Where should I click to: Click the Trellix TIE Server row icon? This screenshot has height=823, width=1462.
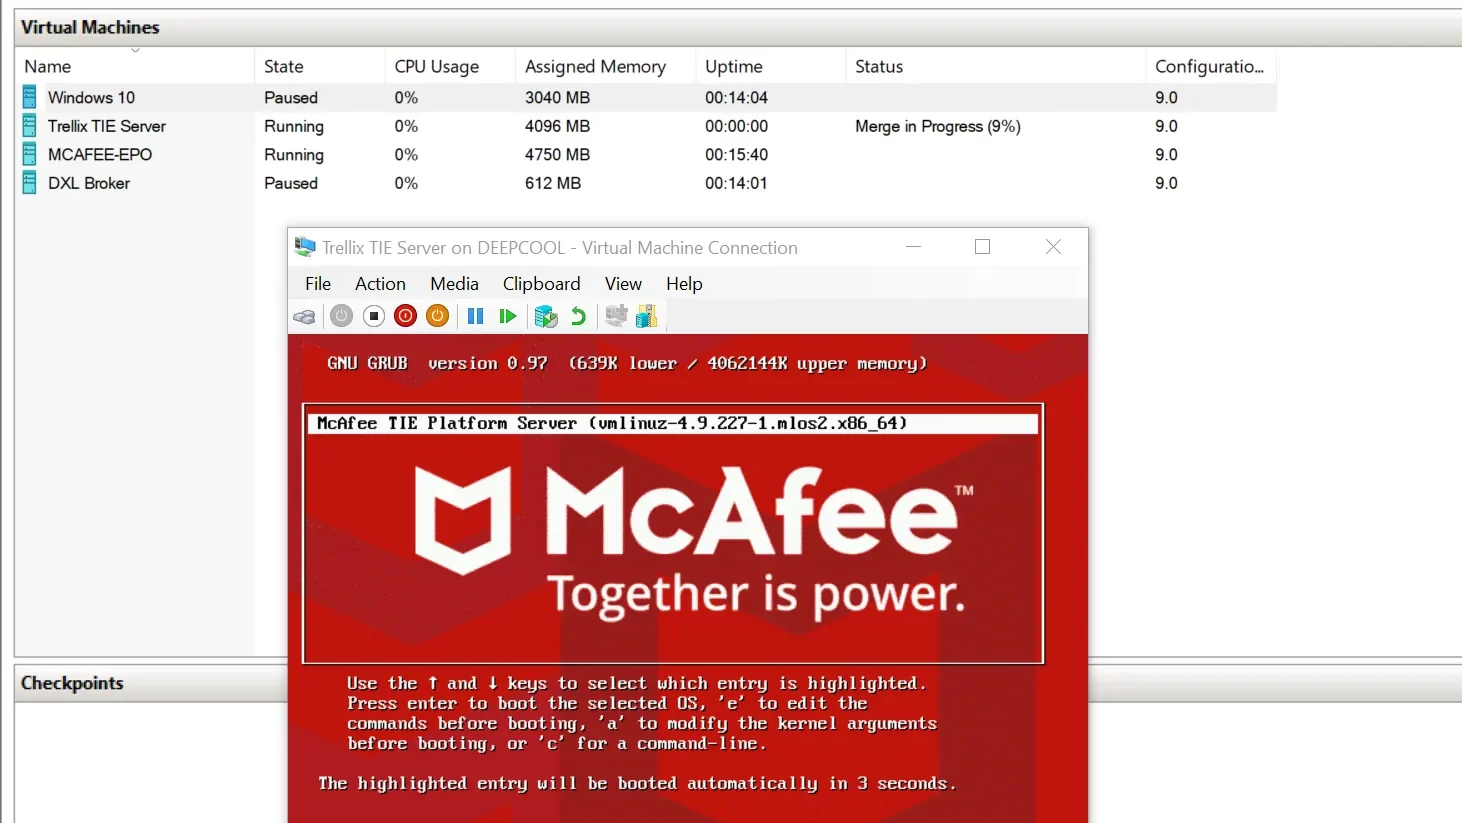point(30,126)
